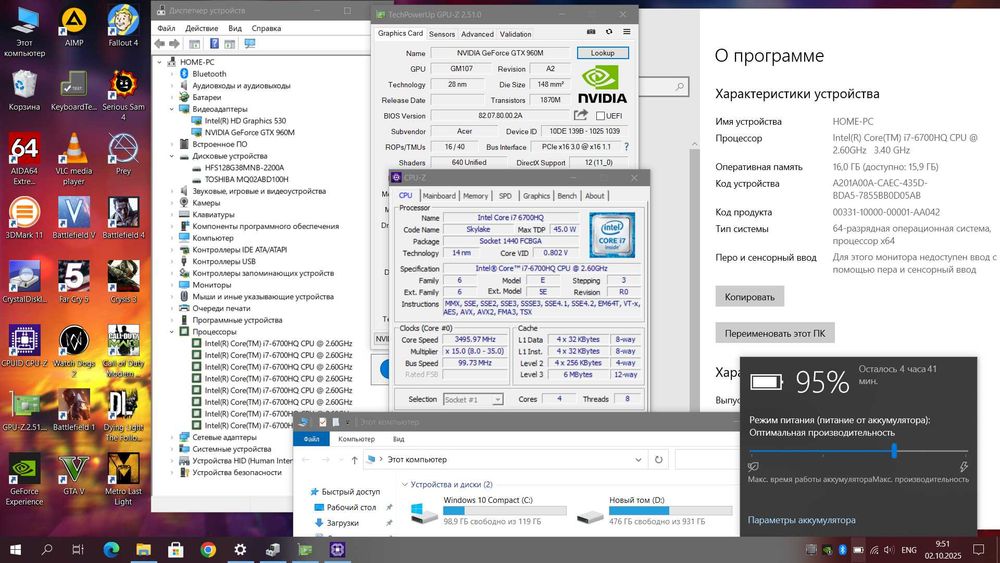Collapse the Процессоры tree node
Viewport: 1000px width, 563px height.
pos(172,332)
